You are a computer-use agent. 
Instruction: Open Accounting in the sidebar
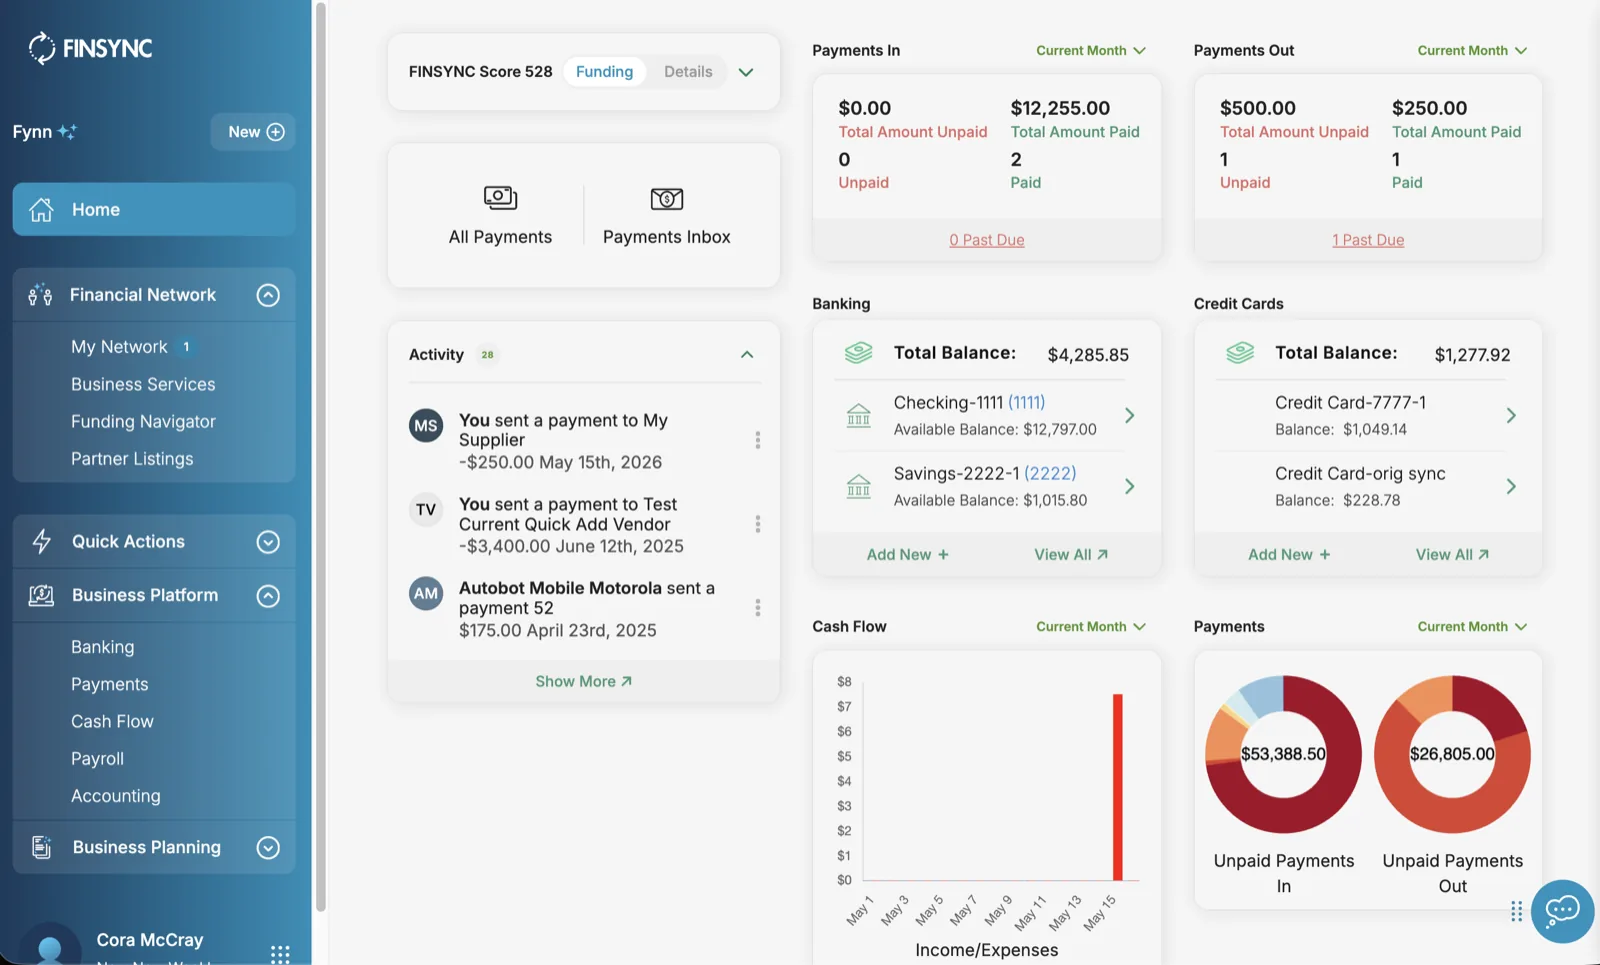click(x=115, y=796)
